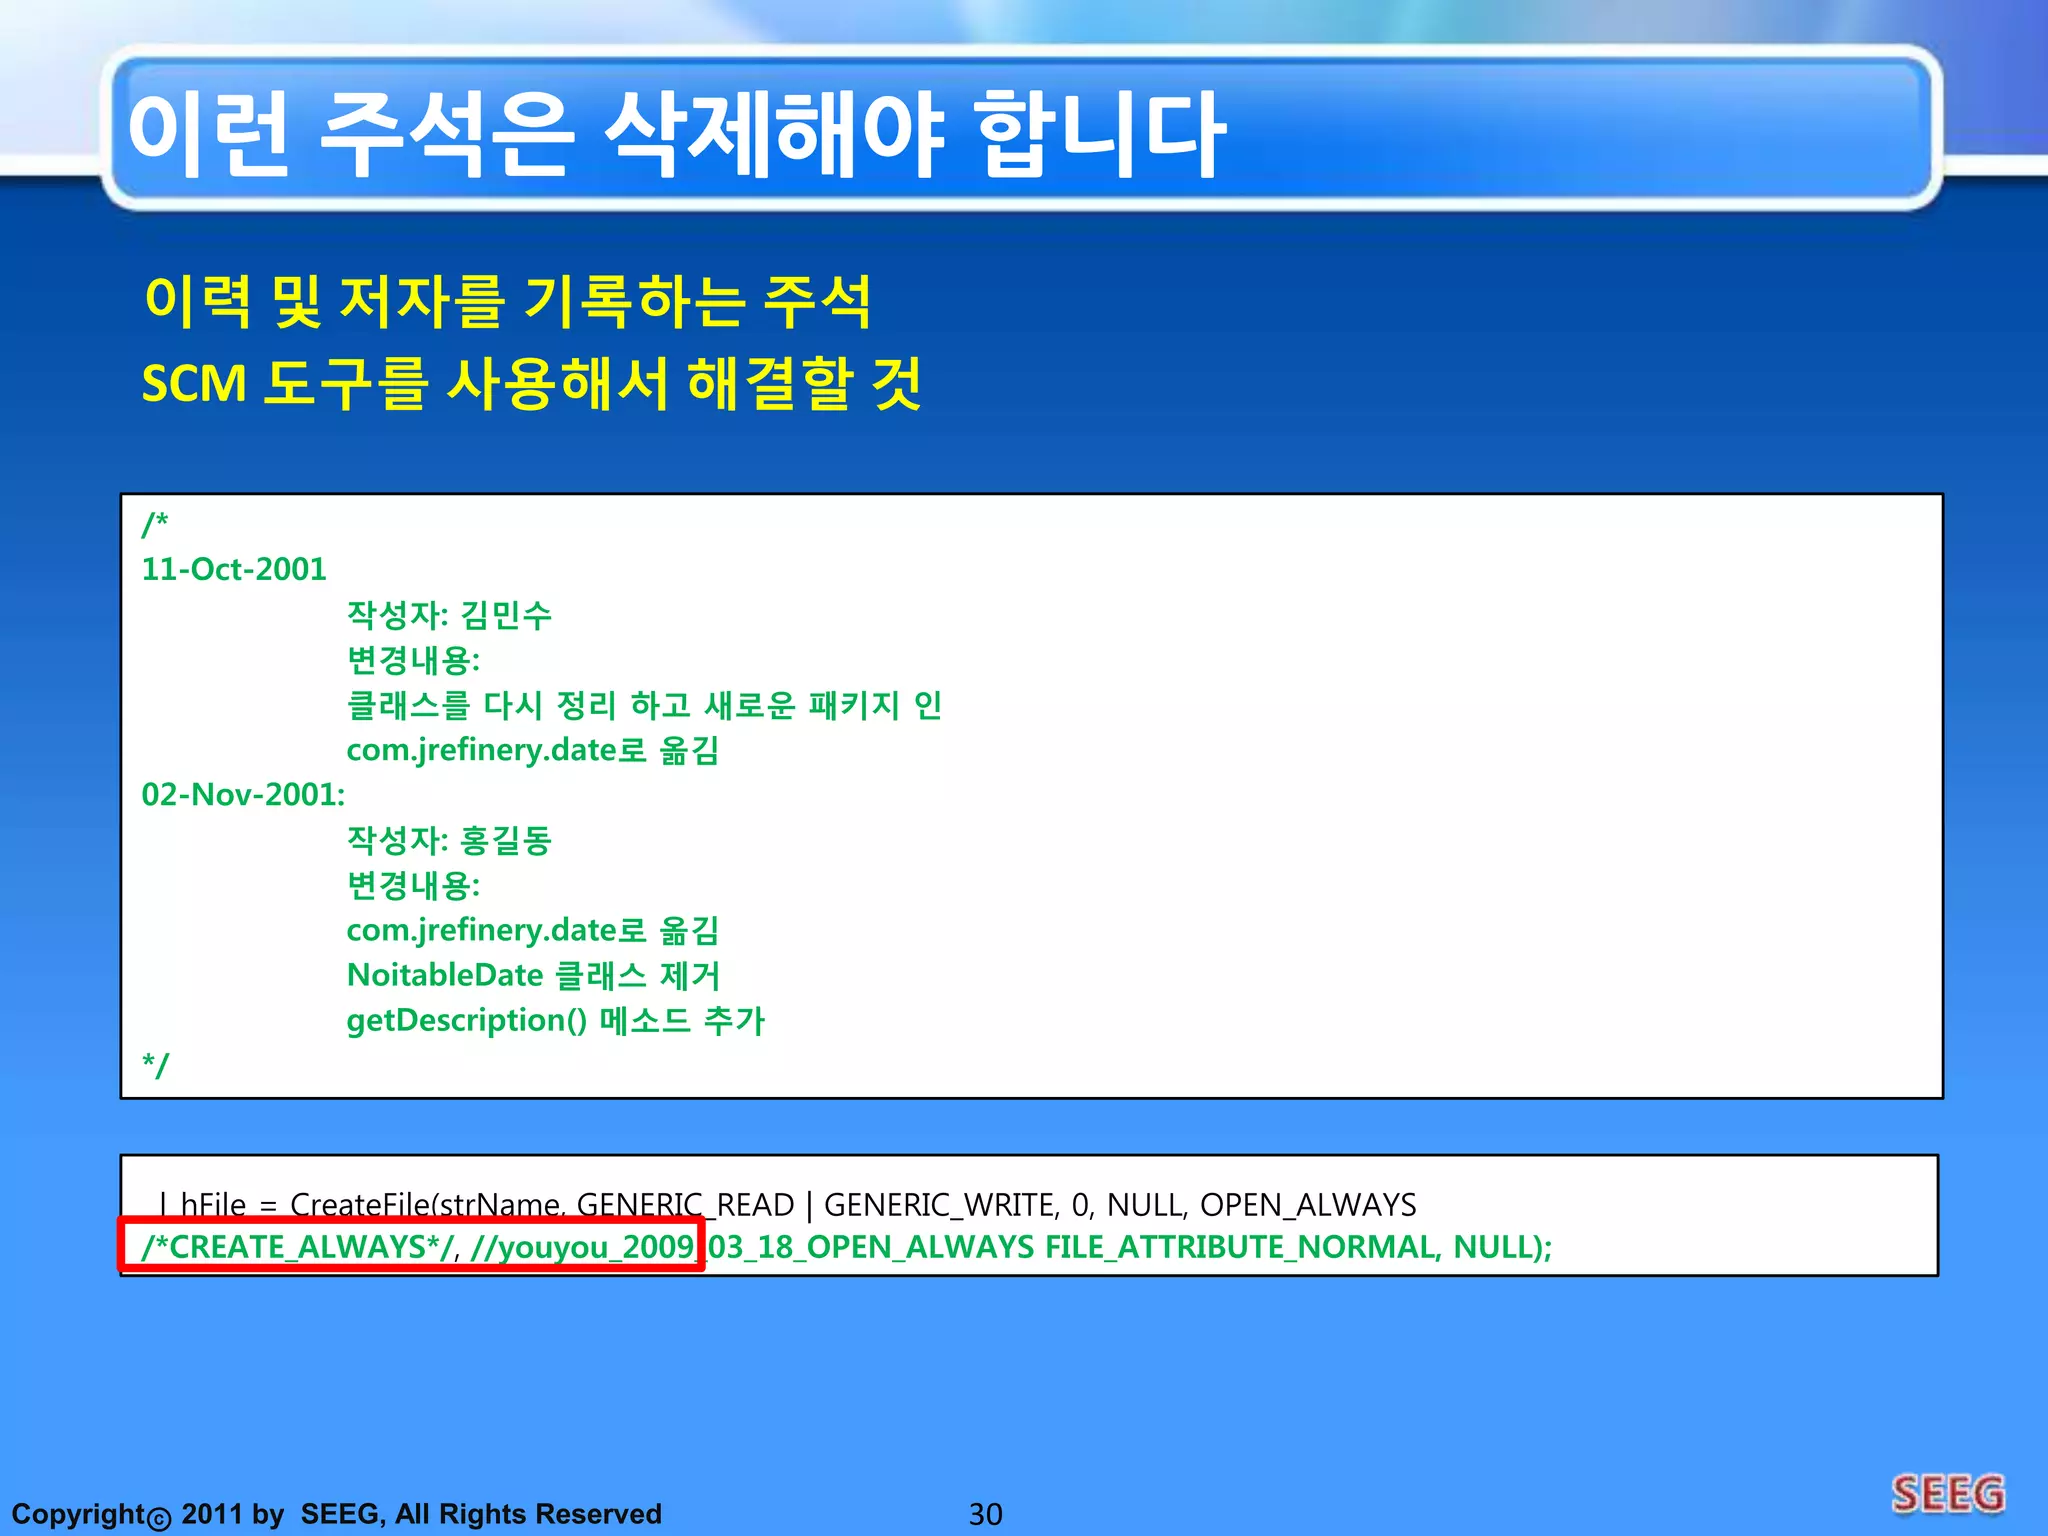Select the date '02-Nov-2001:'
The width and height of the screenshot is (2048, 1536).
point(243,795)
